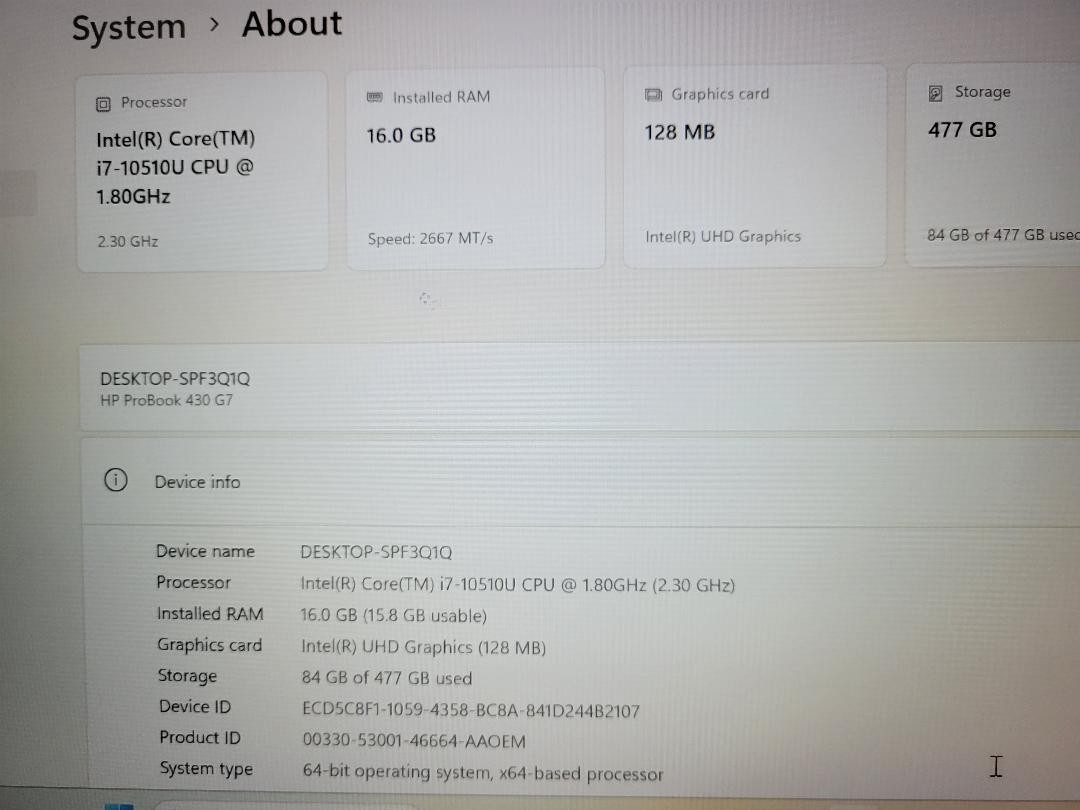The height and width of the screenshot is (810, 1080).
Task: Select Product ID 00330-53001-46664-AAOEM
Action: [414, 741]
